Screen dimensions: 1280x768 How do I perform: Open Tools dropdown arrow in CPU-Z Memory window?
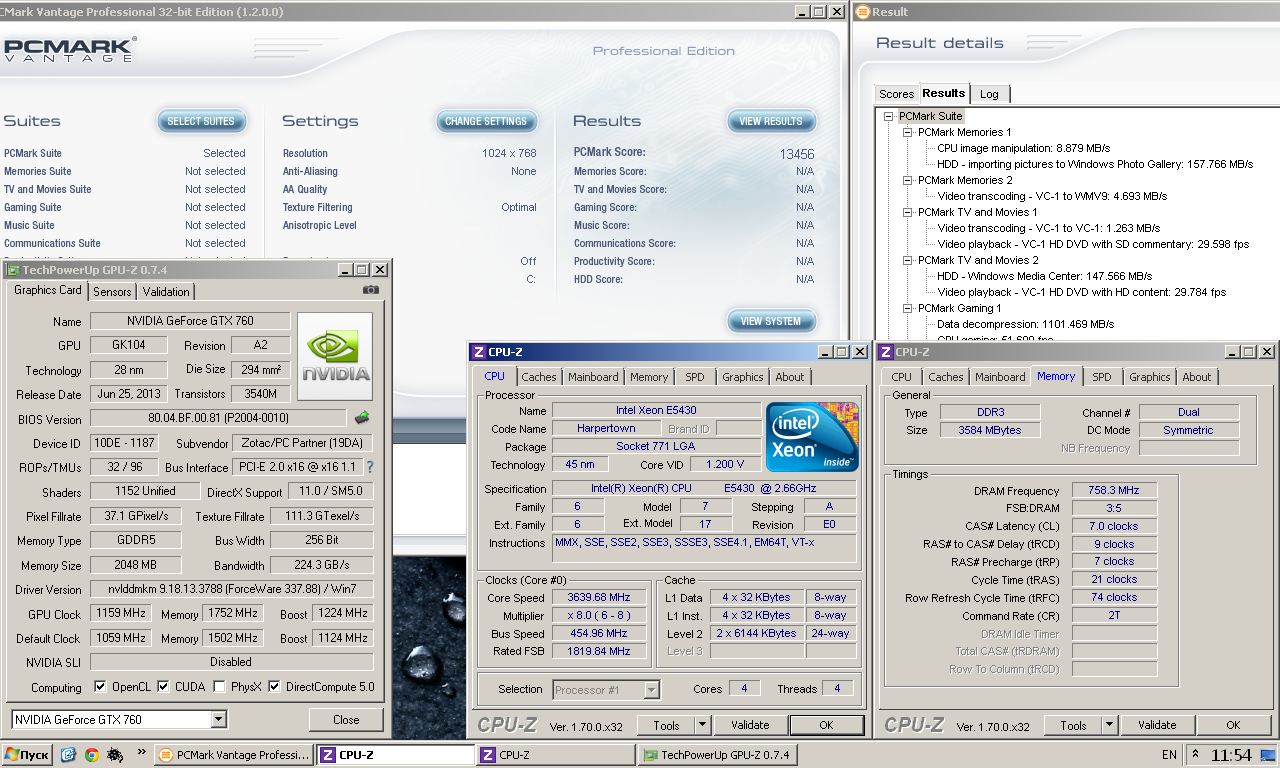[x=1109, y=726]
